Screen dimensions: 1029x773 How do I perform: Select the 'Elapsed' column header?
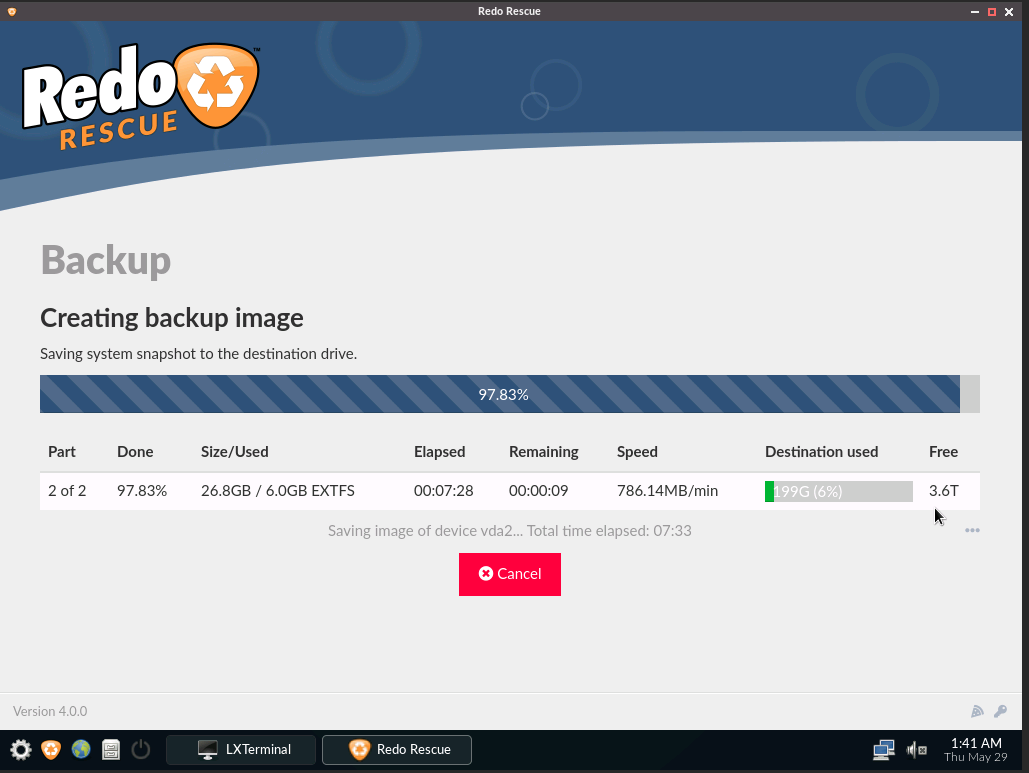tap(439, 451)
